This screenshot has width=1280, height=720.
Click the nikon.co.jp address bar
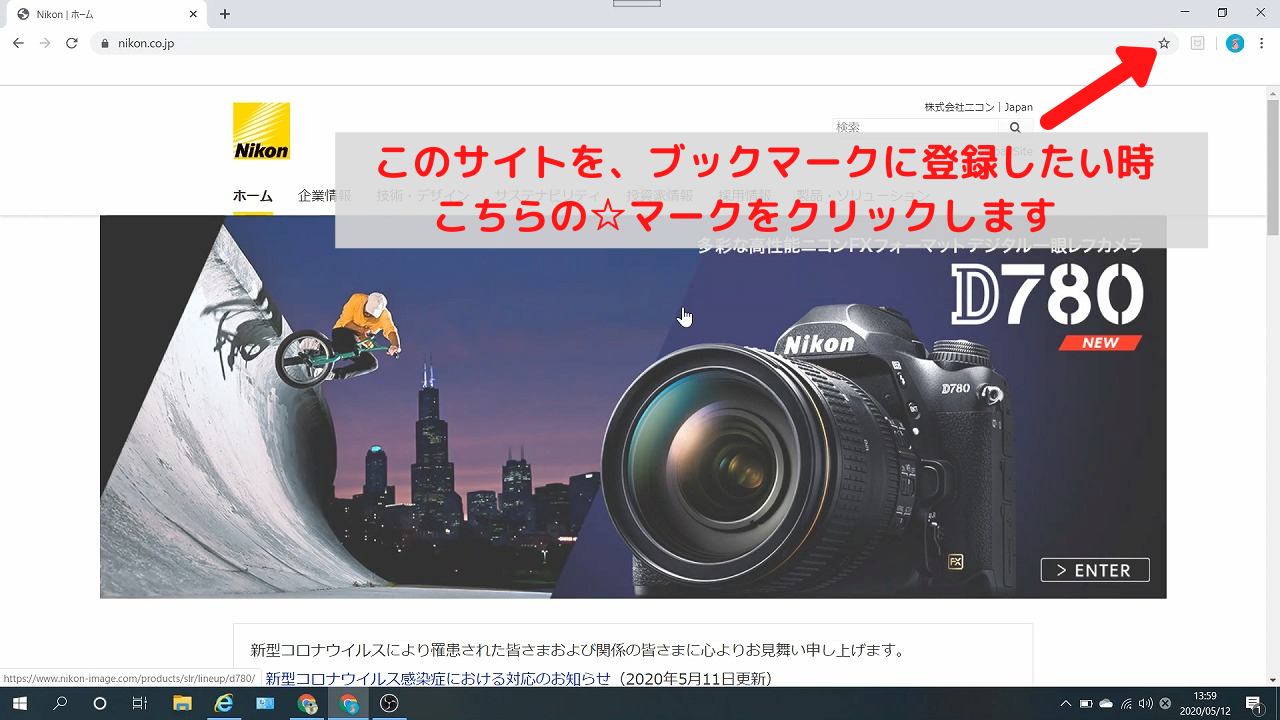point(635,43)
